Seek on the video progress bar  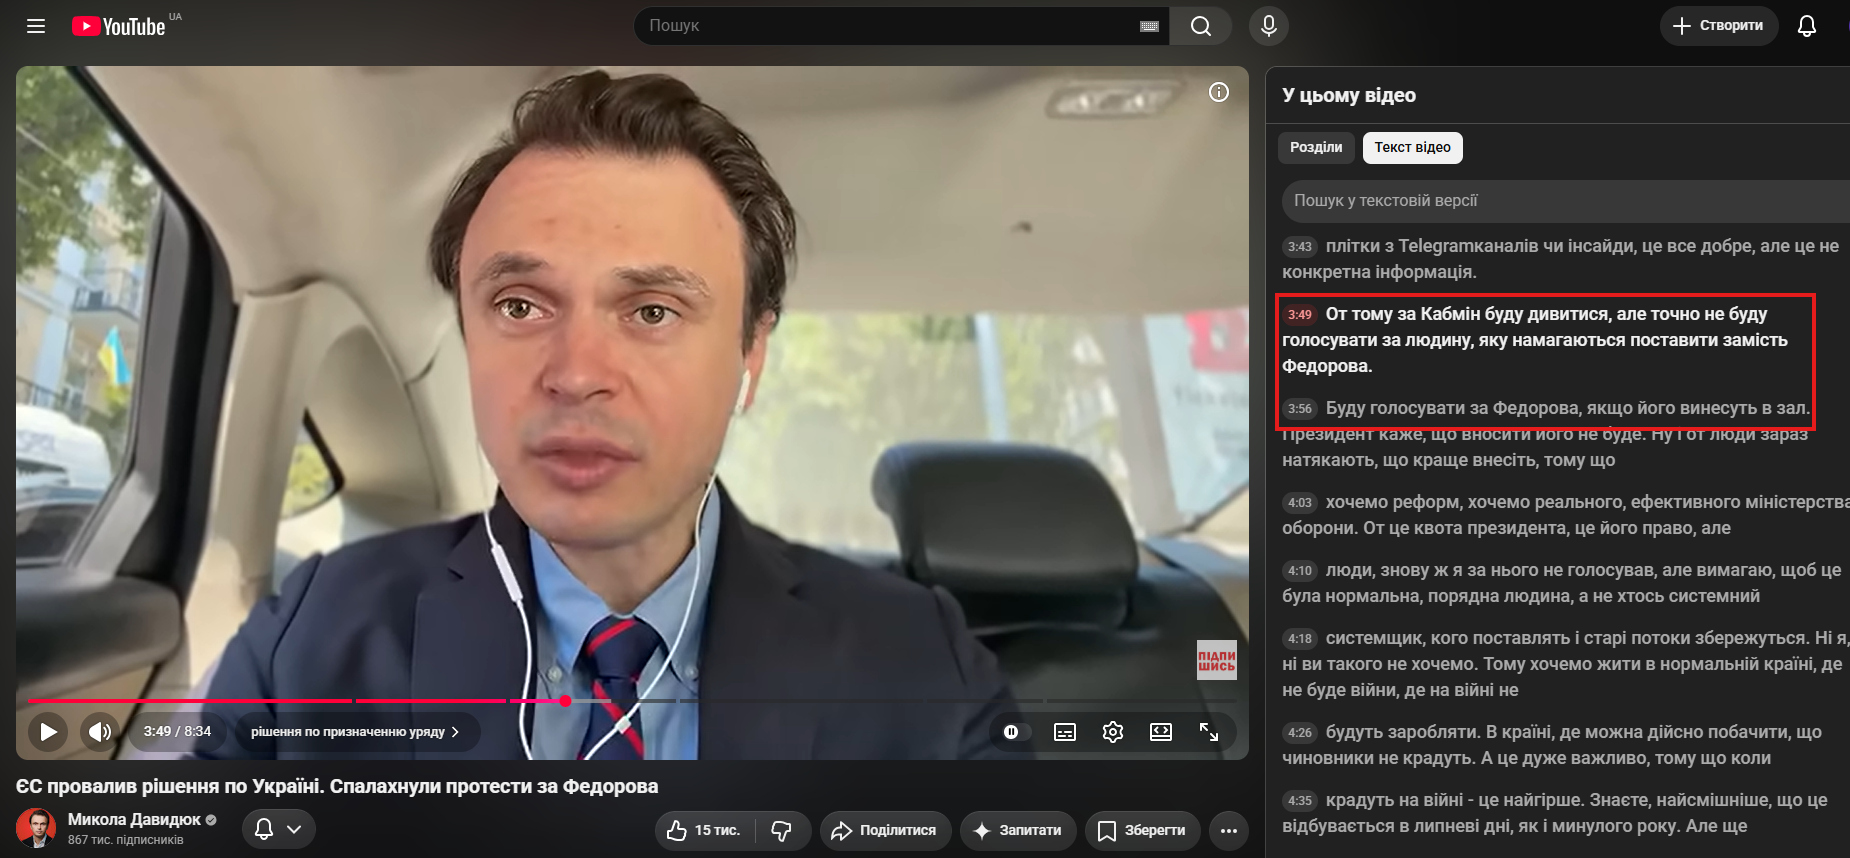[x=632, y=701]
